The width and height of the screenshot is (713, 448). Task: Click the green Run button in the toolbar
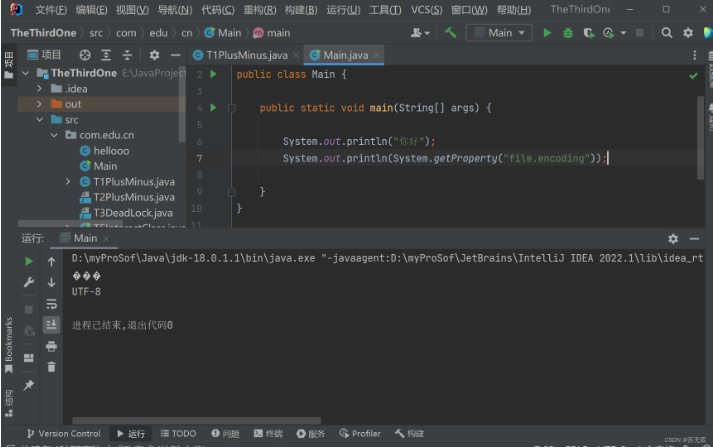point(547,32)
